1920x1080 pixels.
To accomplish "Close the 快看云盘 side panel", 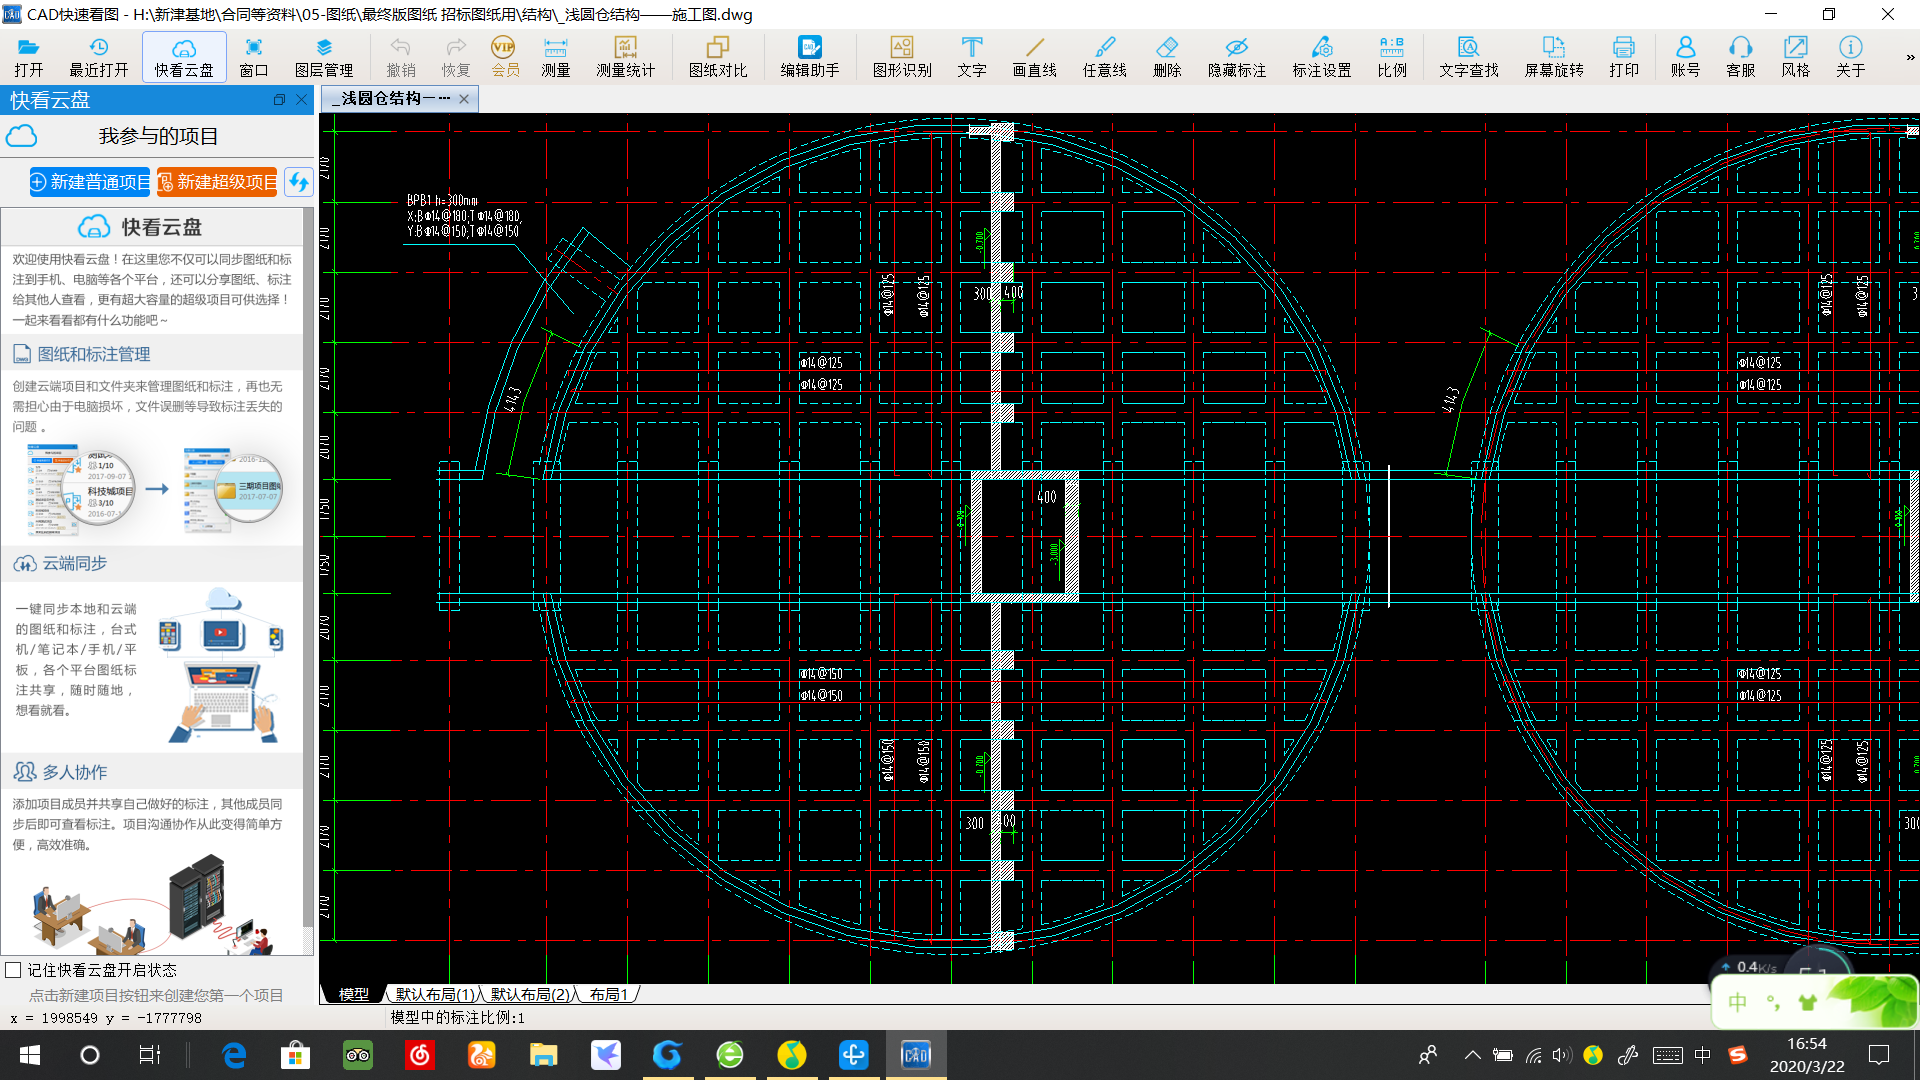I will point(302,100).
